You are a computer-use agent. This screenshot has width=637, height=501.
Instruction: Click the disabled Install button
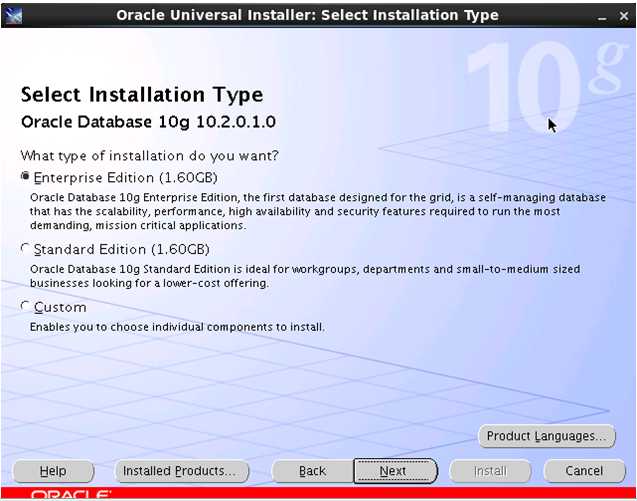[x=490, y=471]
